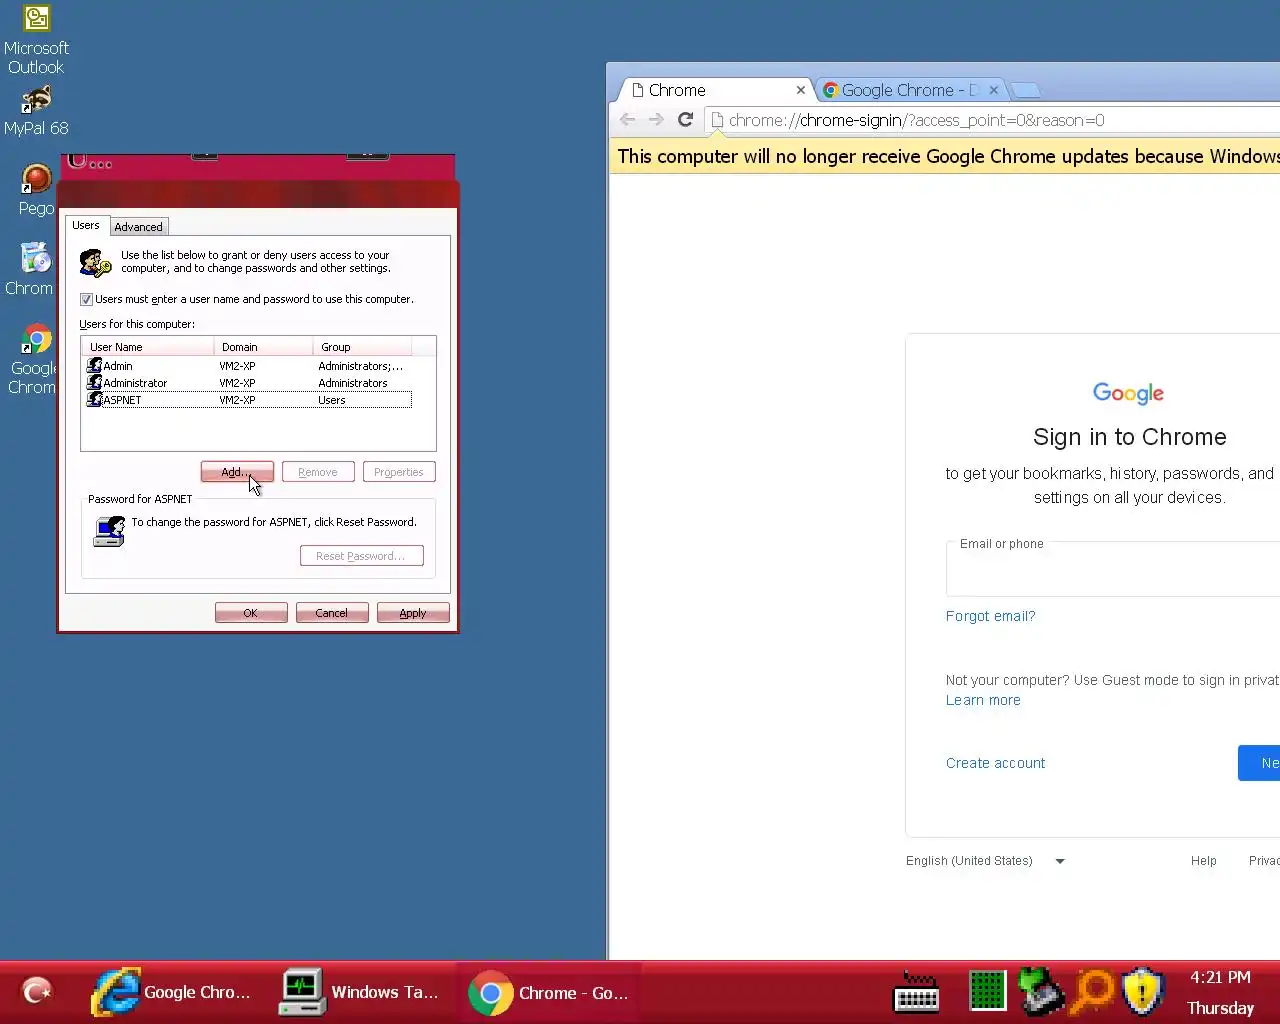1280x1024 pixels.
Task: Click the 'Forgot email?' link
Action: (x=990, y=616)
